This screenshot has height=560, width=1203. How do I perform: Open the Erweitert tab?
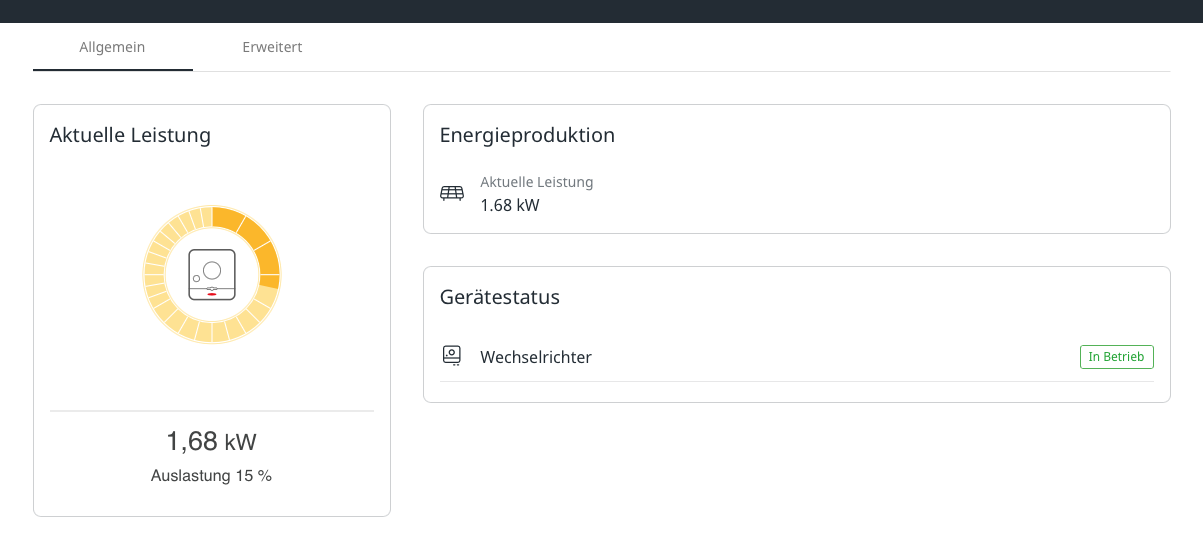point(272,47)
